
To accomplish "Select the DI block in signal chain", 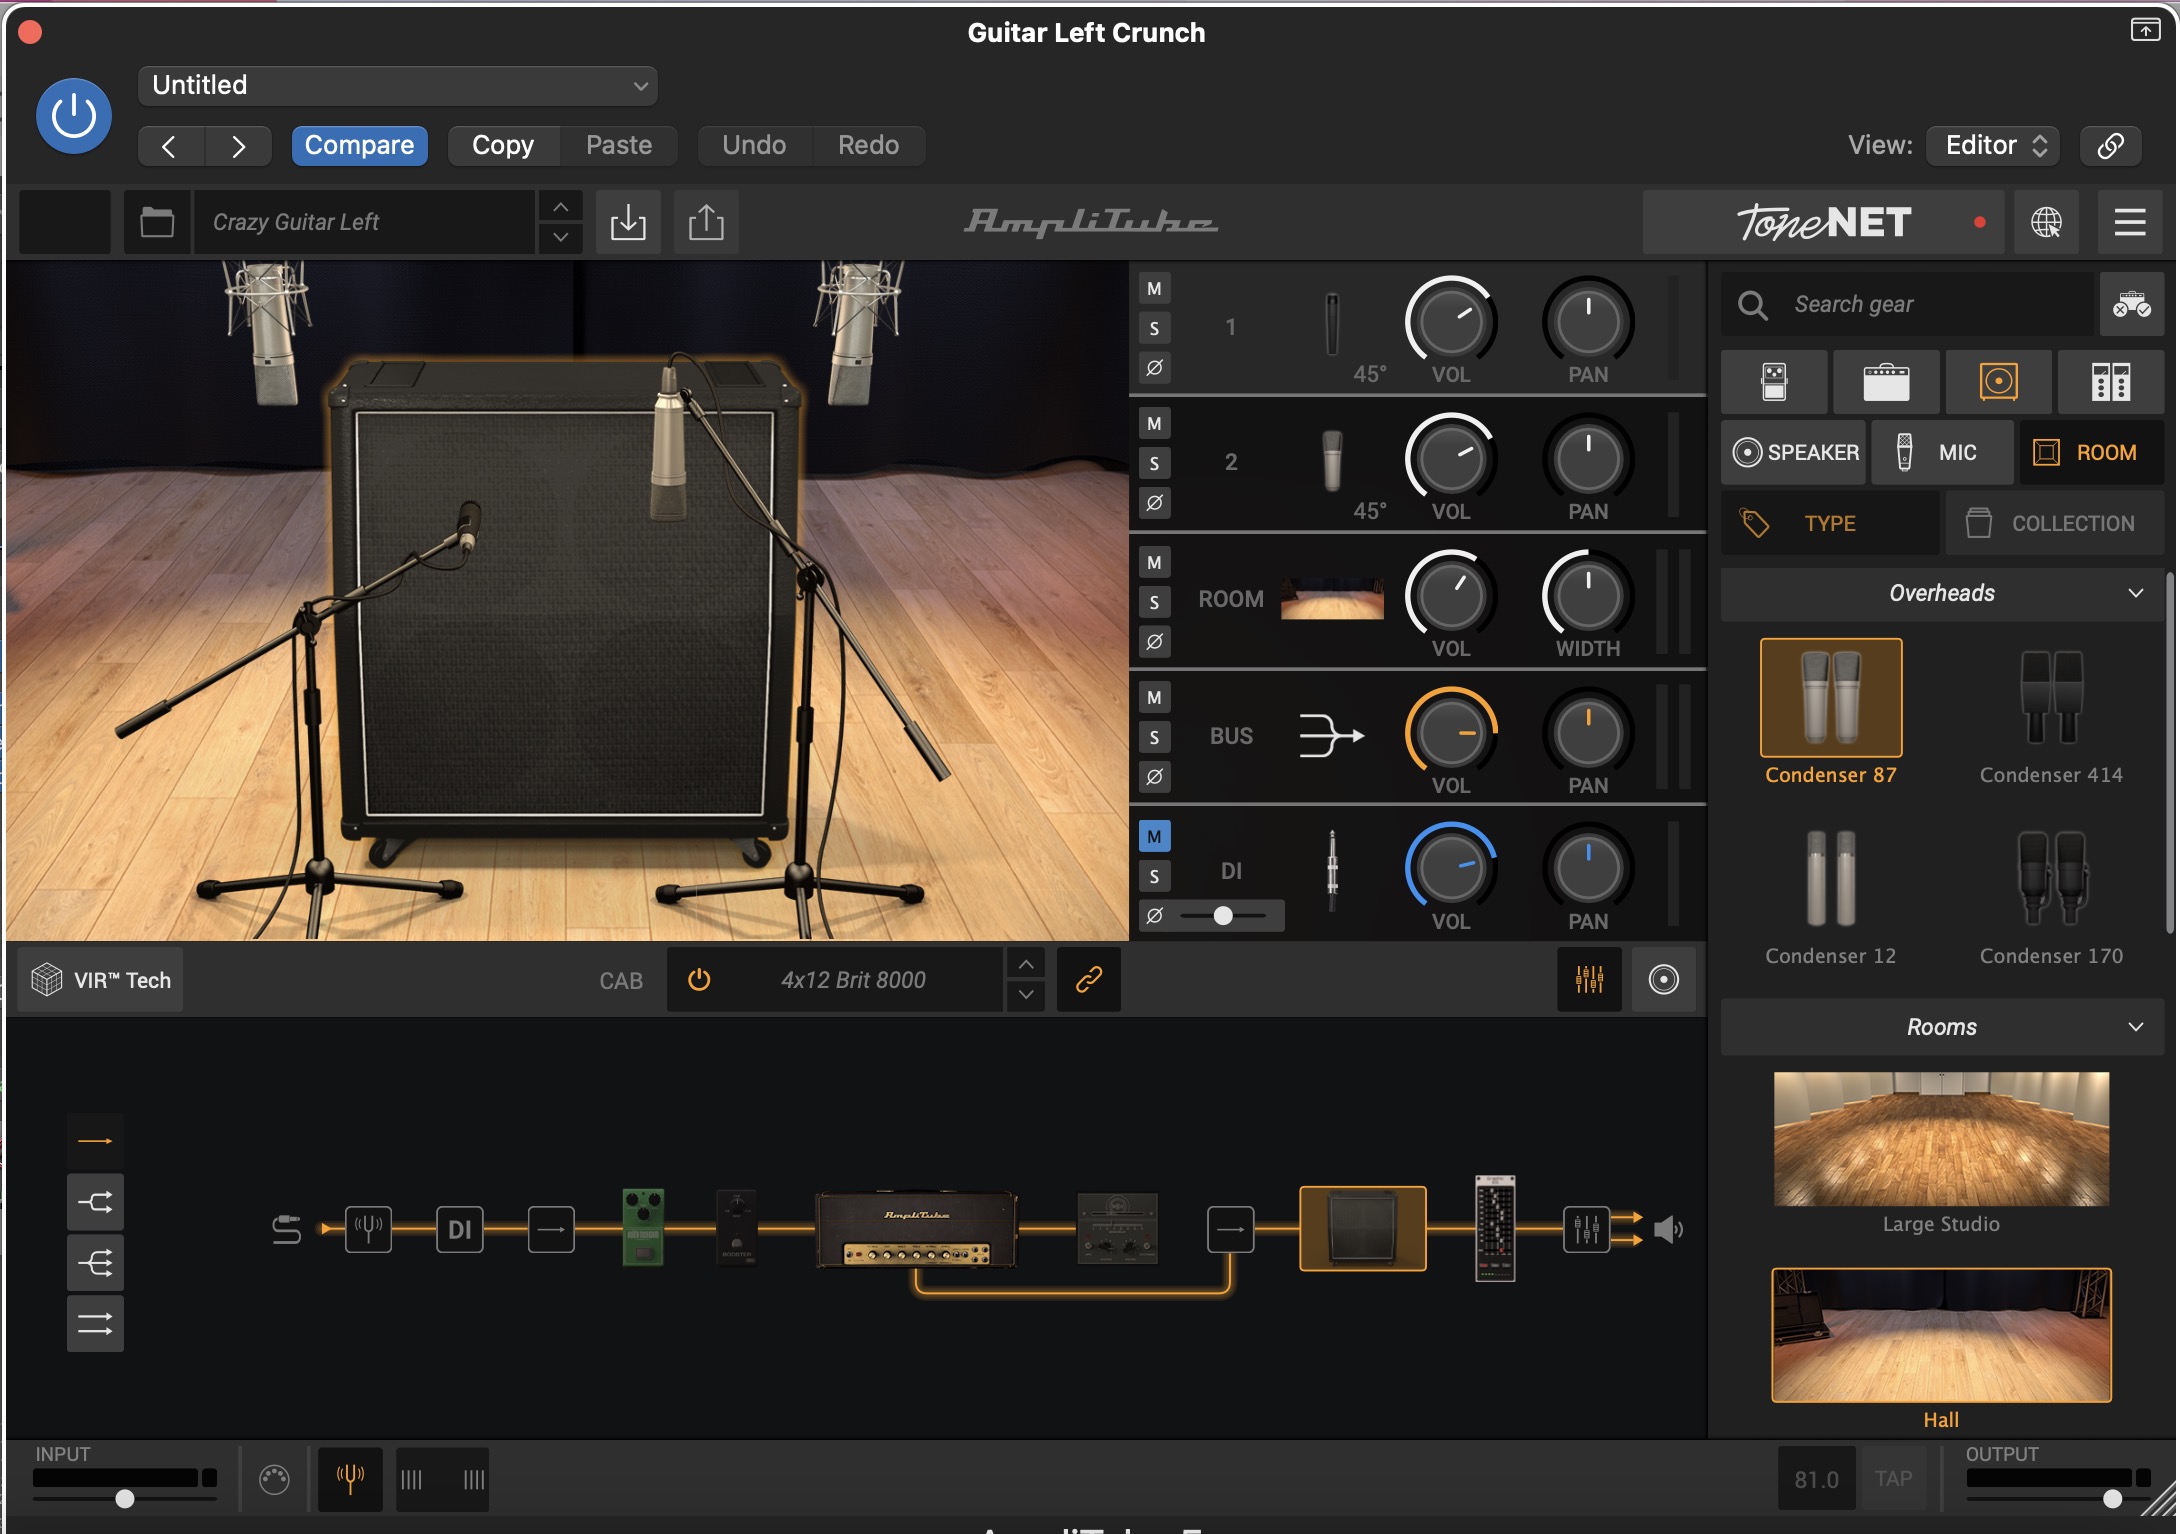I will 460,1229.
